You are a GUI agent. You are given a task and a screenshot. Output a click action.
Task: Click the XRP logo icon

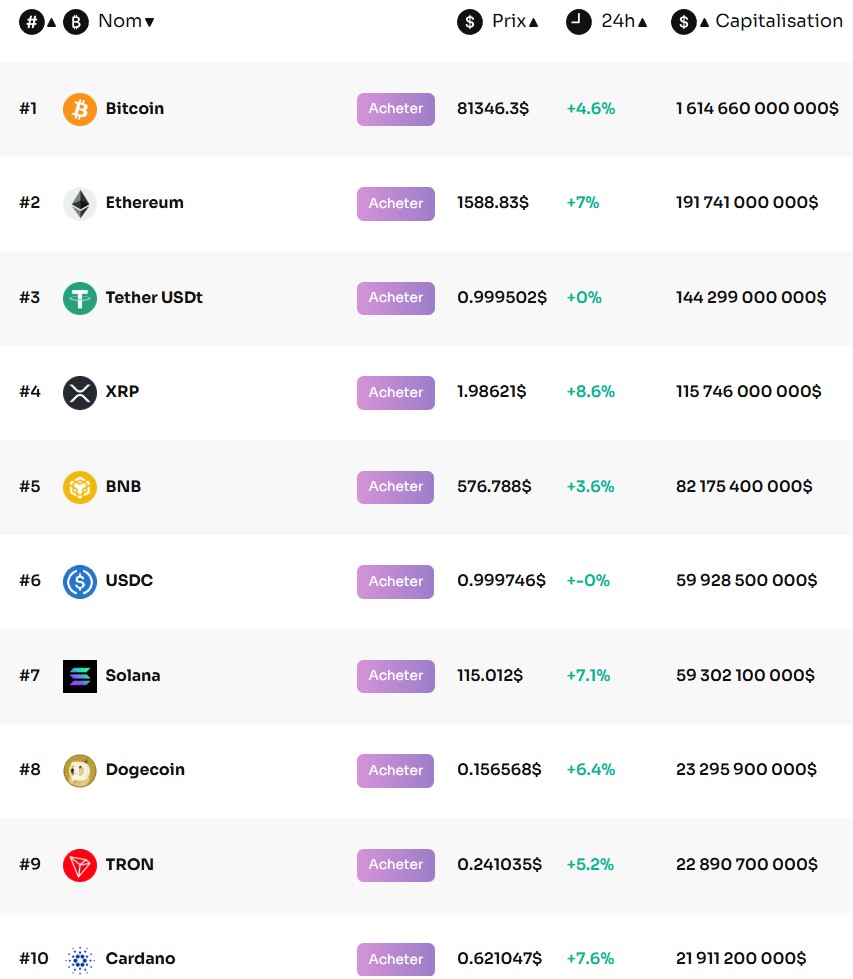click(79, 392)
